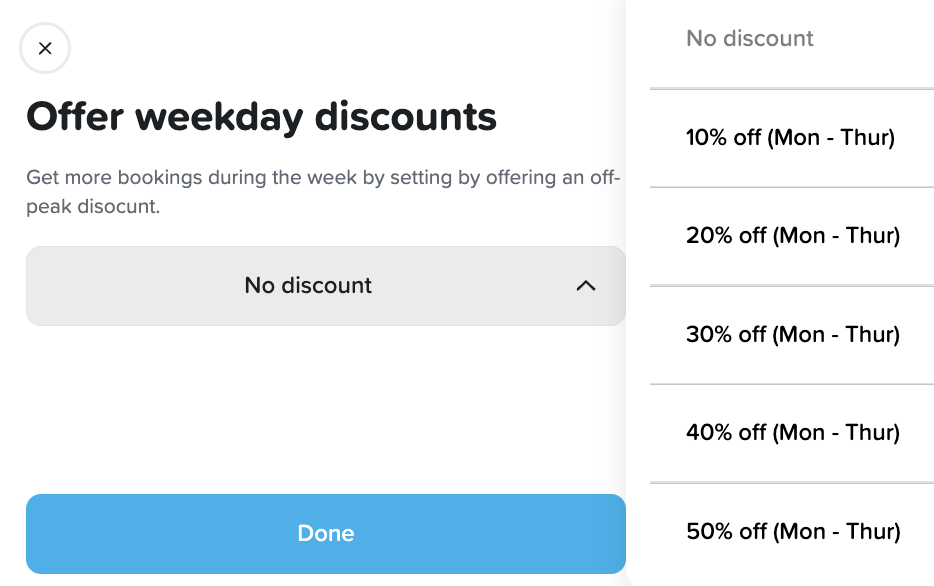Apply 50% off (Mon - Thur) discount

[792, 531]
